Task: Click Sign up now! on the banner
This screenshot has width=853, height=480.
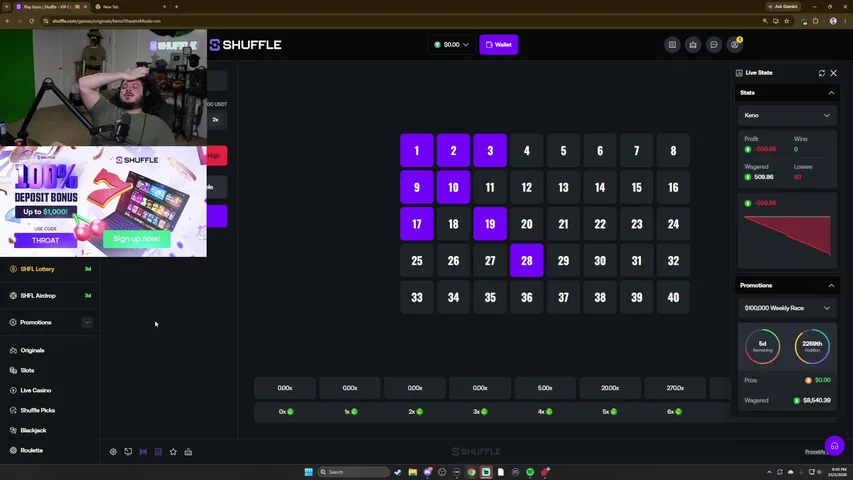Action: pyautogui.click(x=137, y=239)
